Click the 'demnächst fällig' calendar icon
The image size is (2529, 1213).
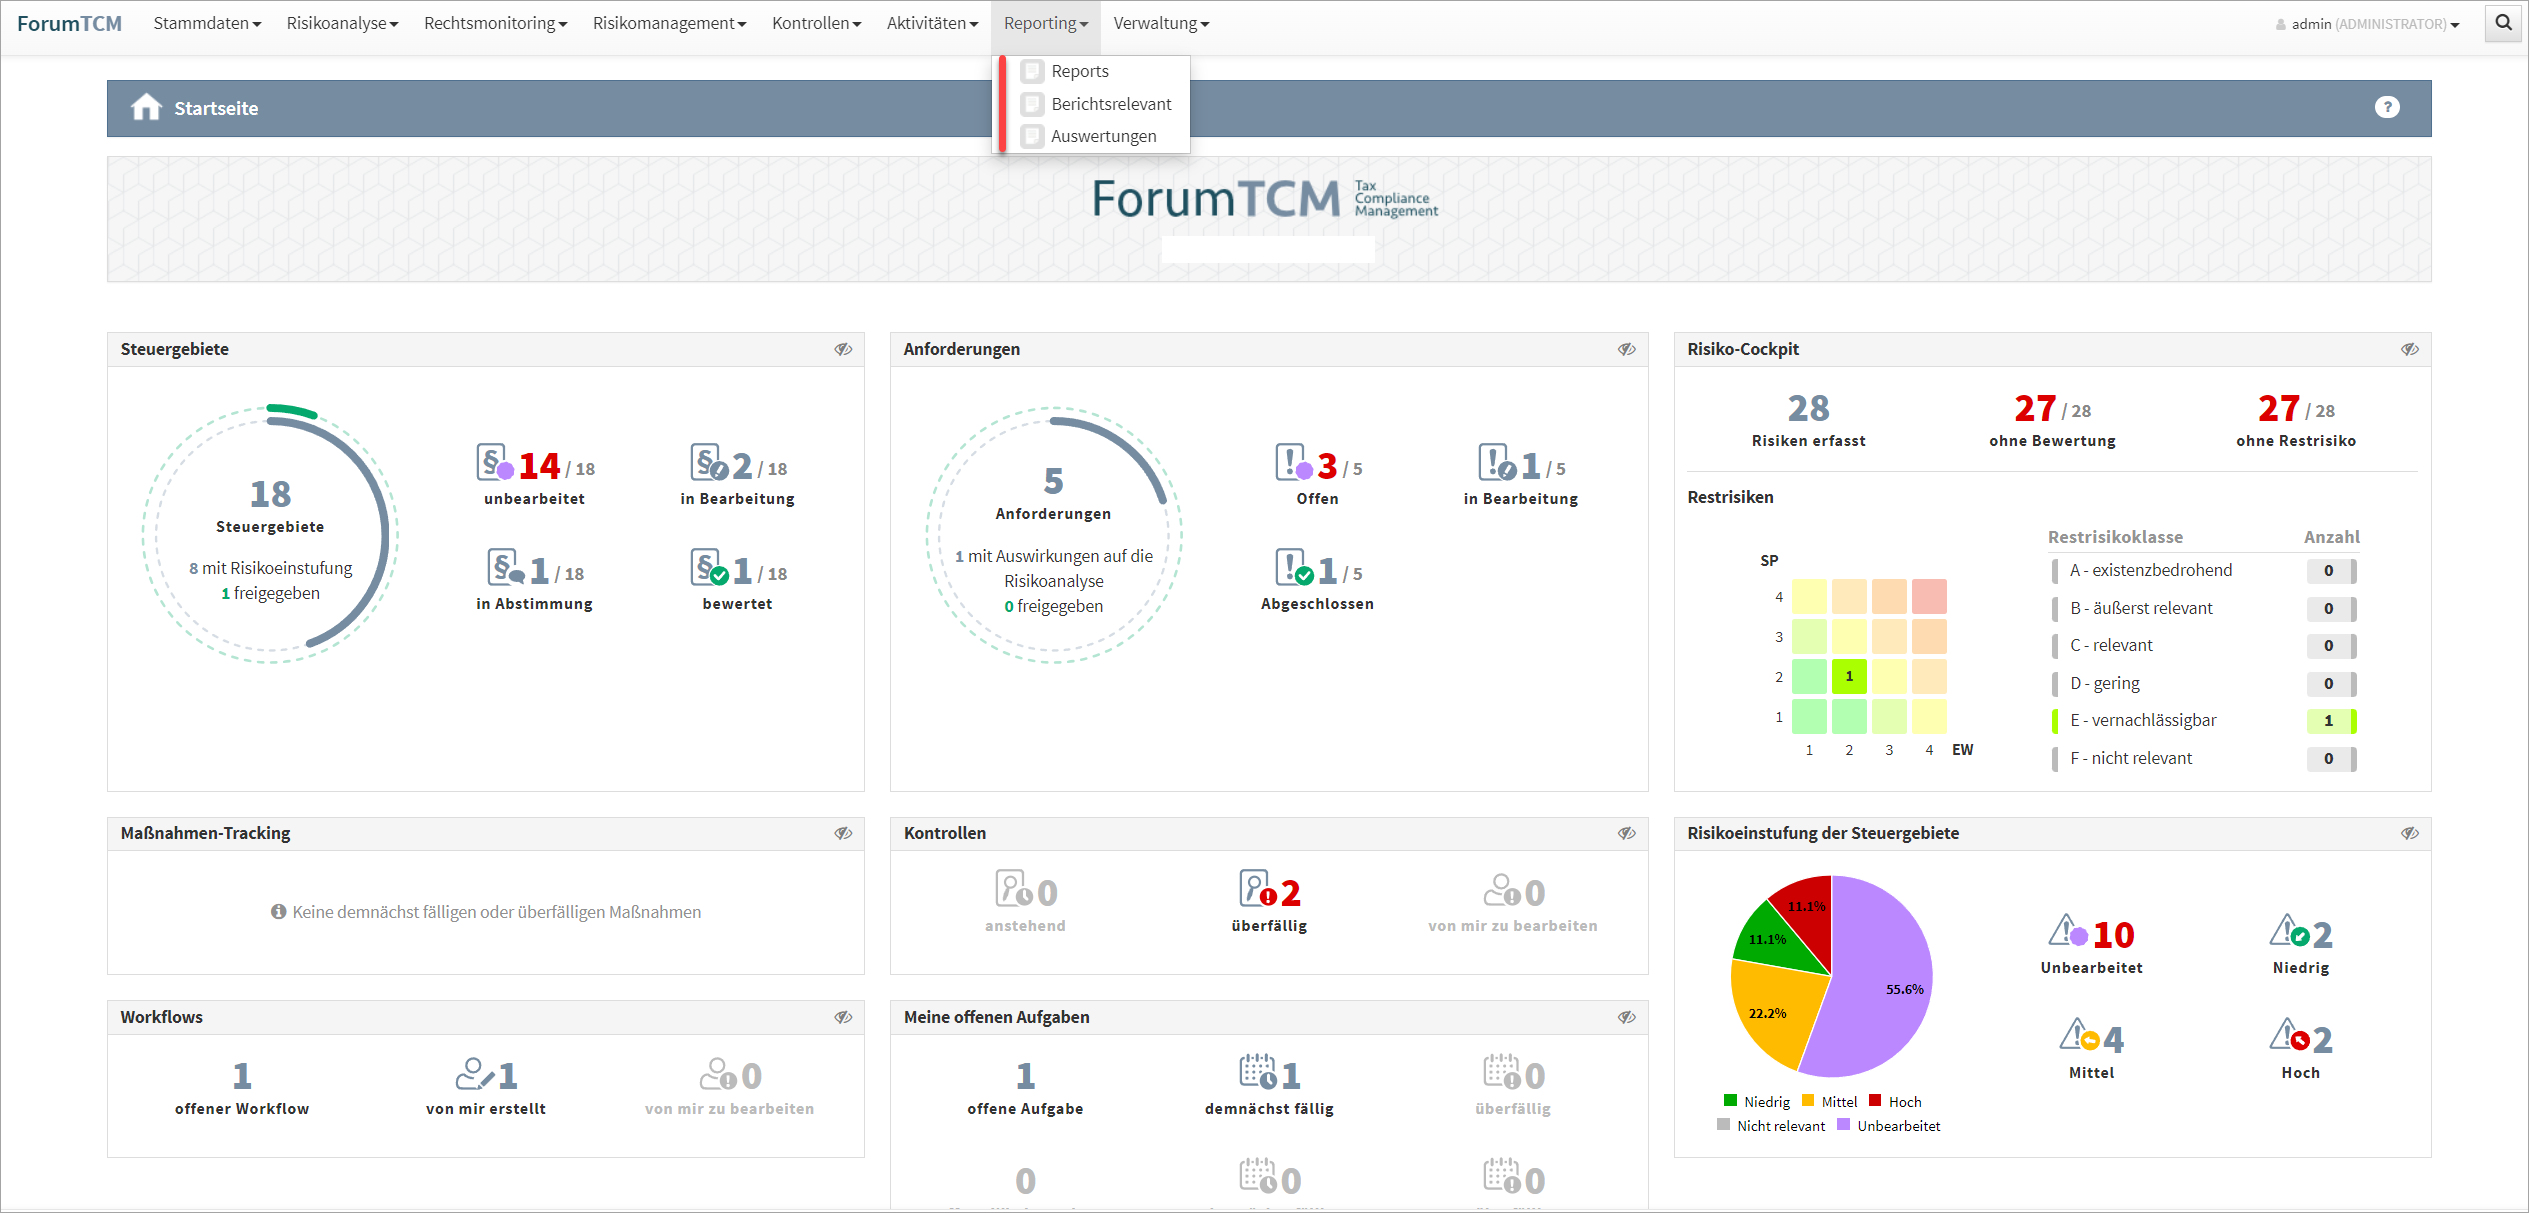click(x=1257, y=1073)
